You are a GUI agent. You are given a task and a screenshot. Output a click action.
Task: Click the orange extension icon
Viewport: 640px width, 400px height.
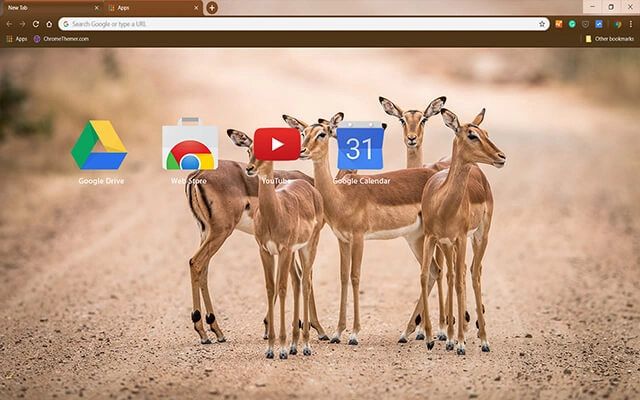[x=559, y=24]
